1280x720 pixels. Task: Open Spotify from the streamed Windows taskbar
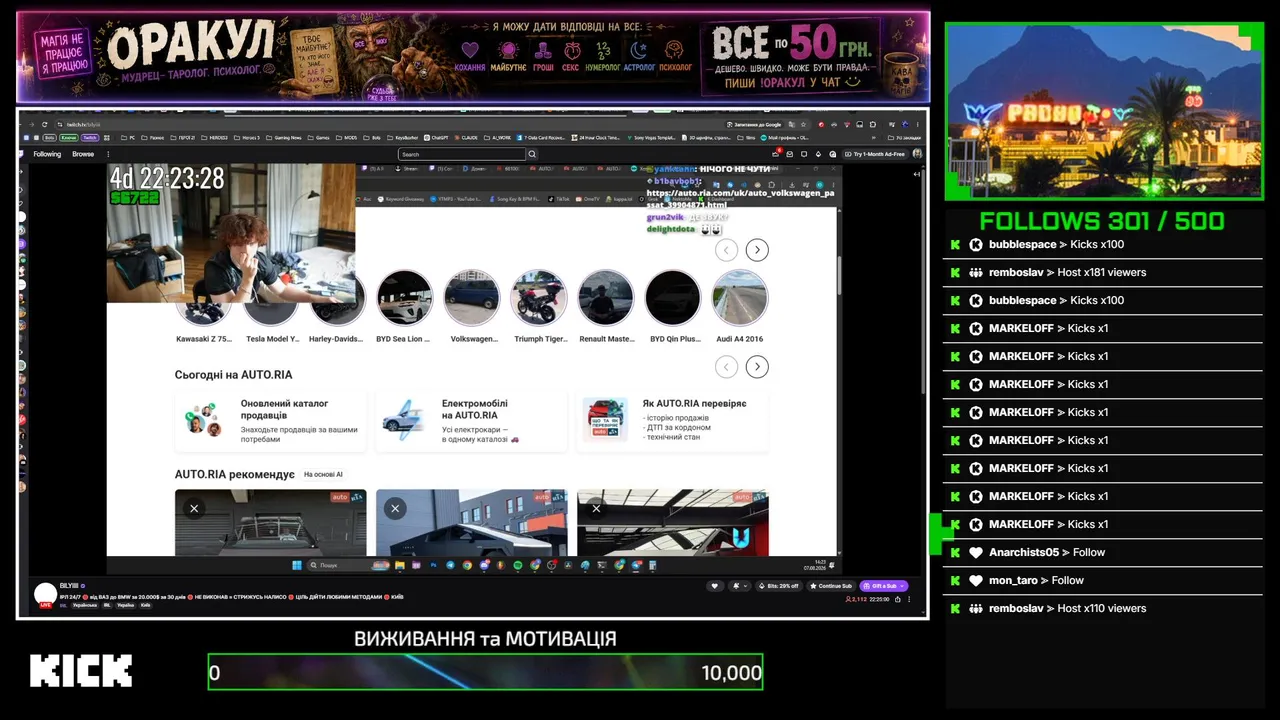(x=518, y=565)
